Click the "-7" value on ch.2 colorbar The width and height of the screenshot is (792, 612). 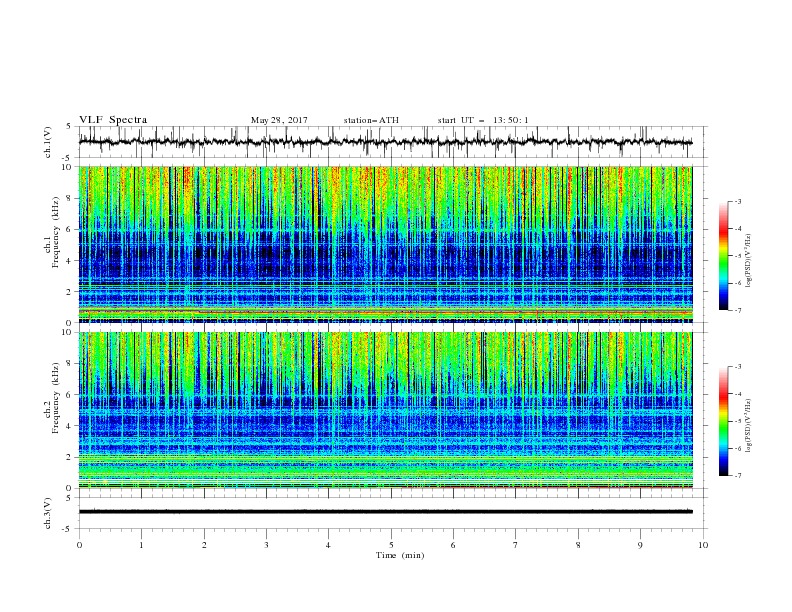point(738,476)
